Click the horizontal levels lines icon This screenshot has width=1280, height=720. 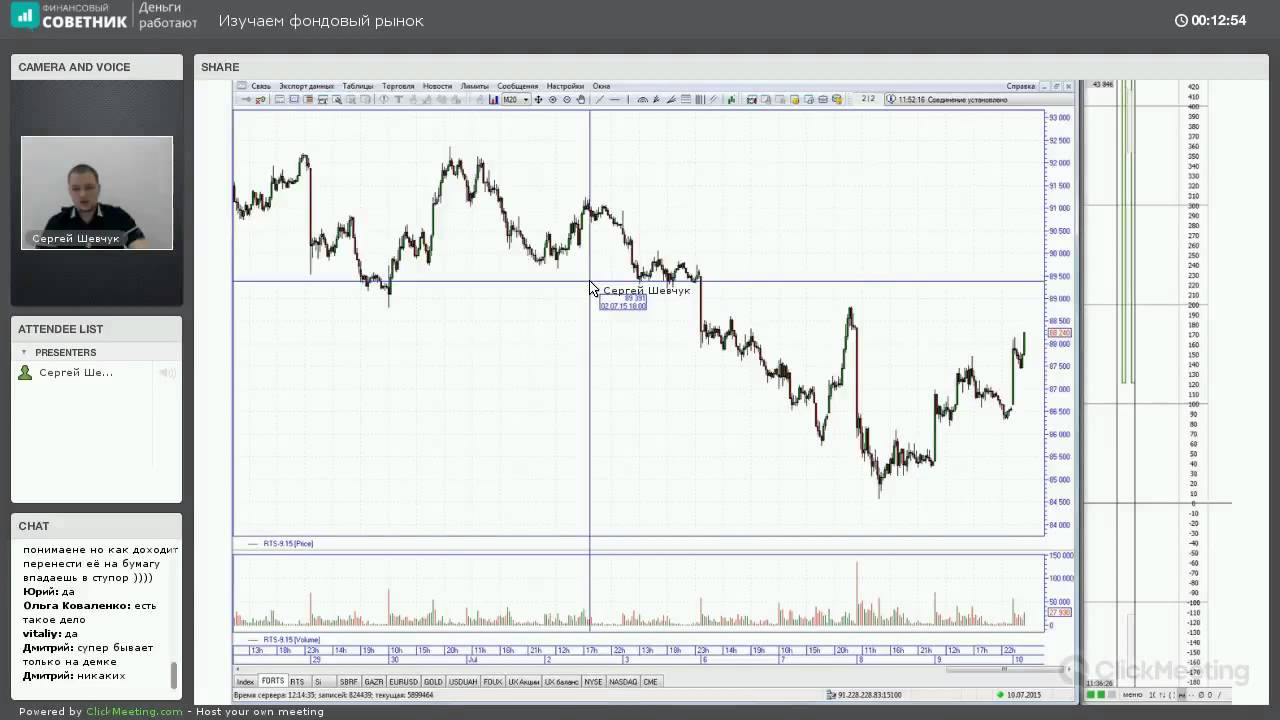[x=686, y=99]
